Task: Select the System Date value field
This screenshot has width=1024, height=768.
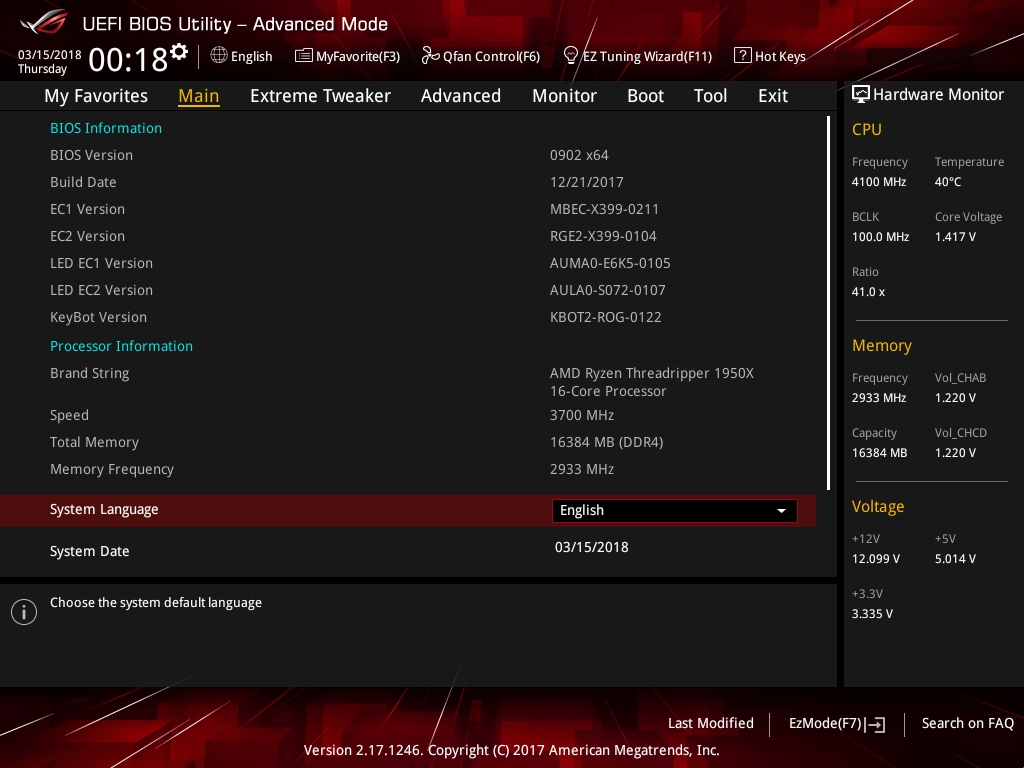Action: [x=592, y=547]
